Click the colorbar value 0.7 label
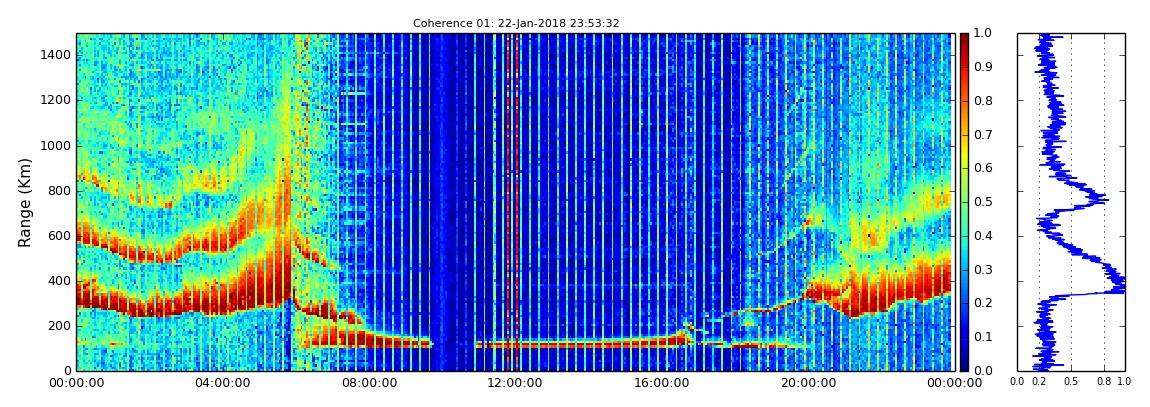Image resolution: width=1150 pixels, height=407 pixels. click(x=981, y=135)
